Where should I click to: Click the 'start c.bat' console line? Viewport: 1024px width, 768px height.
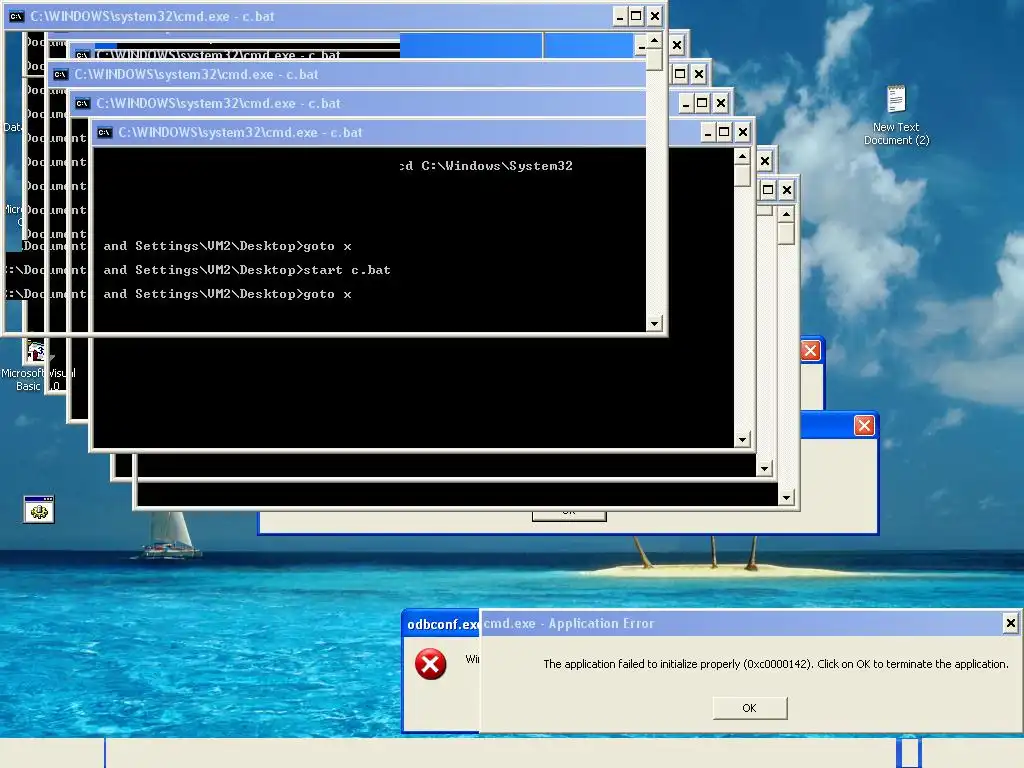tap(347, 270)
